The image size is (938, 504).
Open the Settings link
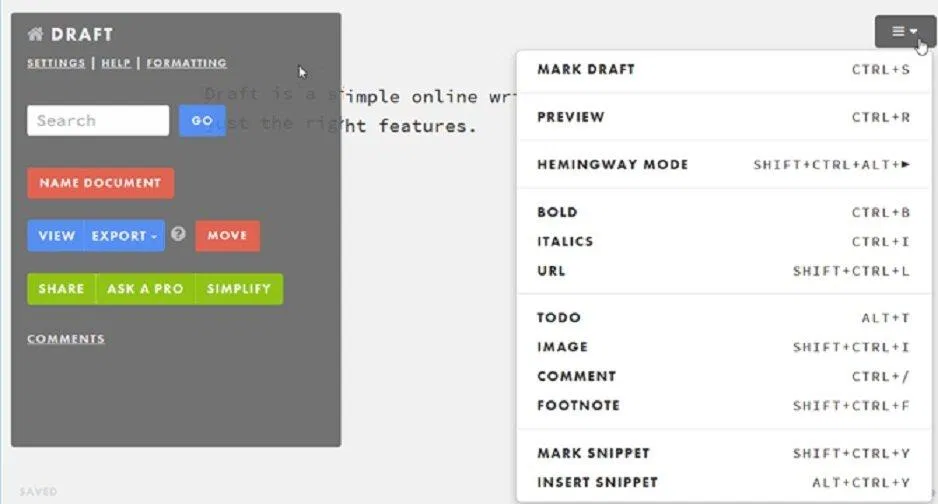(x=56, y=63)
